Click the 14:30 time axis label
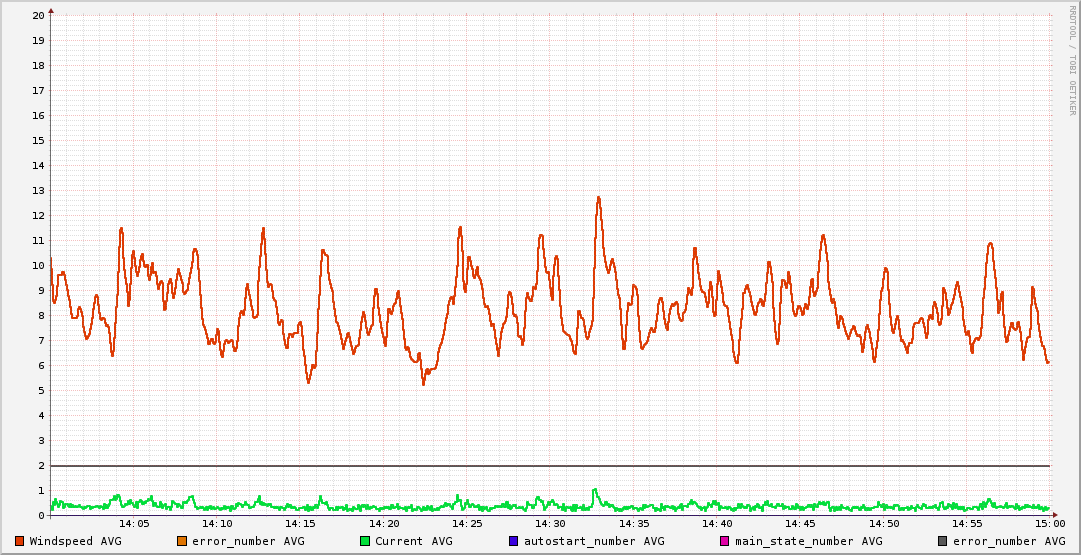 [551, 524]
